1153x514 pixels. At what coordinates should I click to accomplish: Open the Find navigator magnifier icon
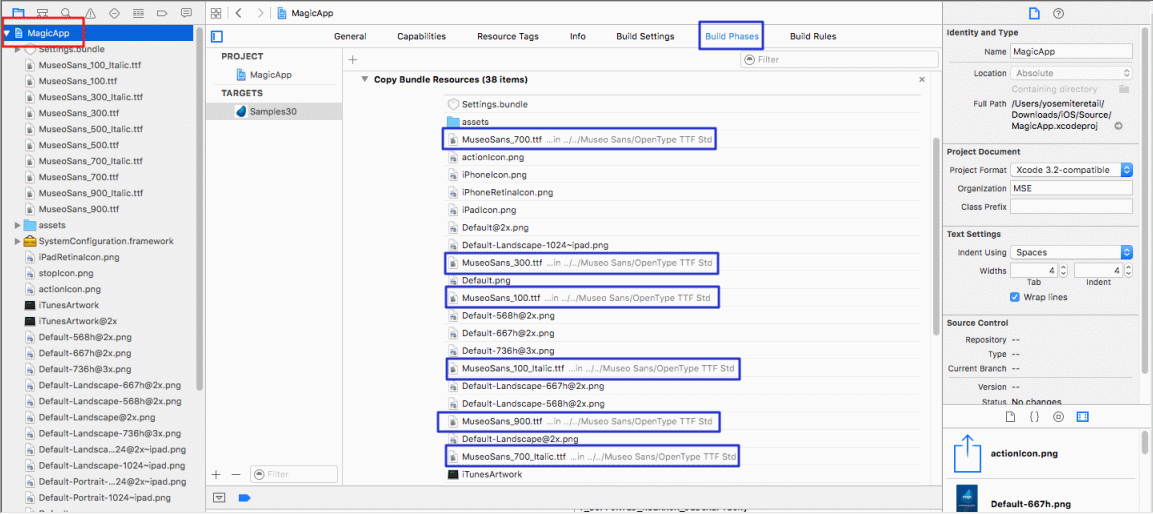click(66, 13)
